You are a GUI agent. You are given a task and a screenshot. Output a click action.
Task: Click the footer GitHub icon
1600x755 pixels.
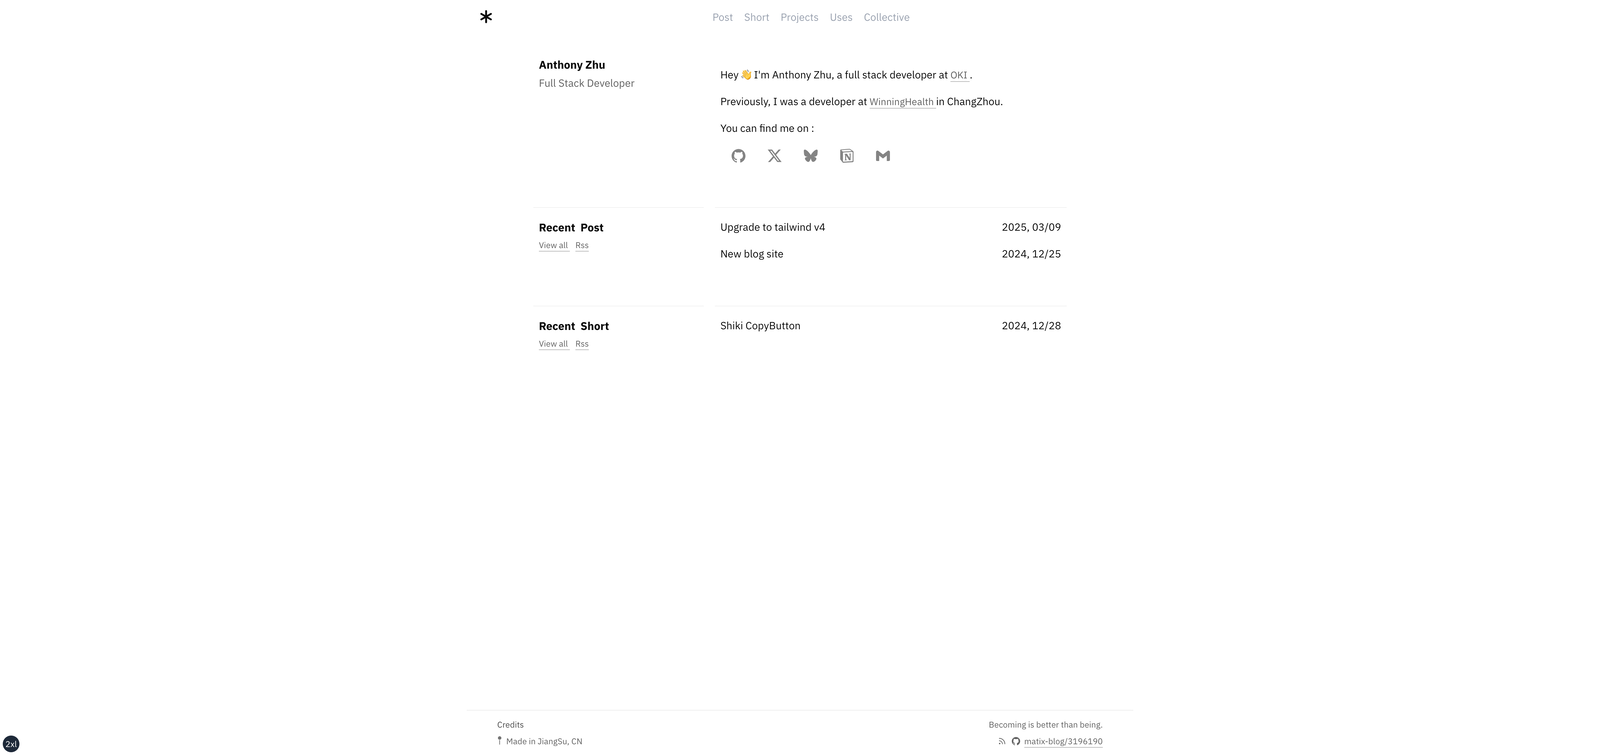1016,742
